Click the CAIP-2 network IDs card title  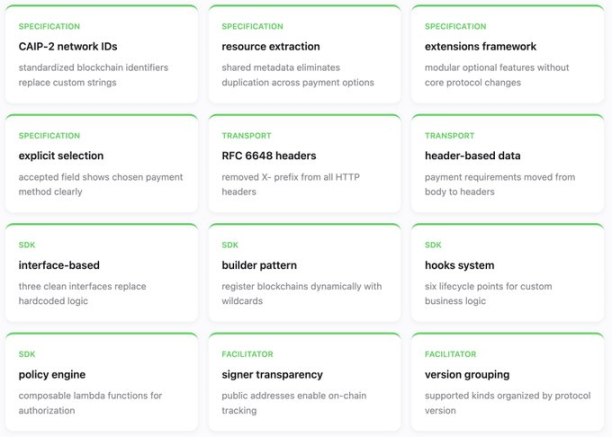[68, 46]
